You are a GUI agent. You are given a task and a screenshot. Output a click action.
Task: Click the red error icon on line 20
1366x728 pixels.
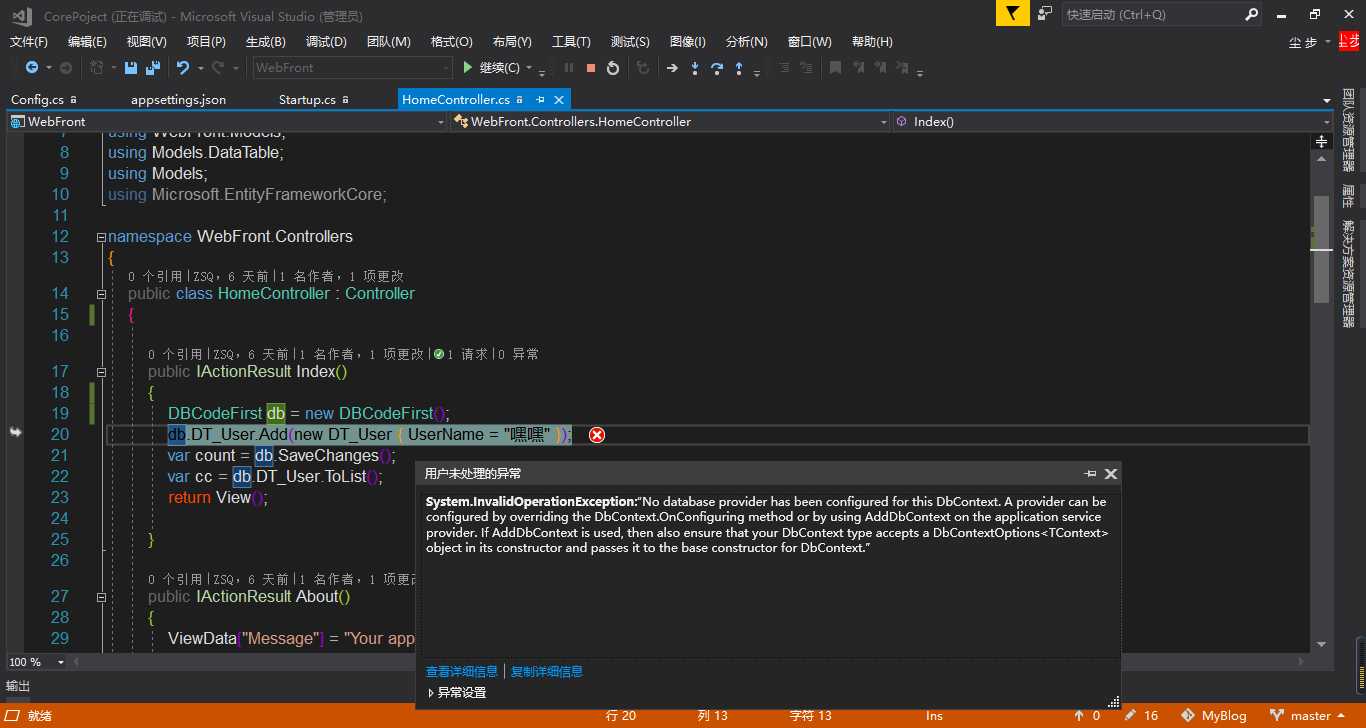597,434
